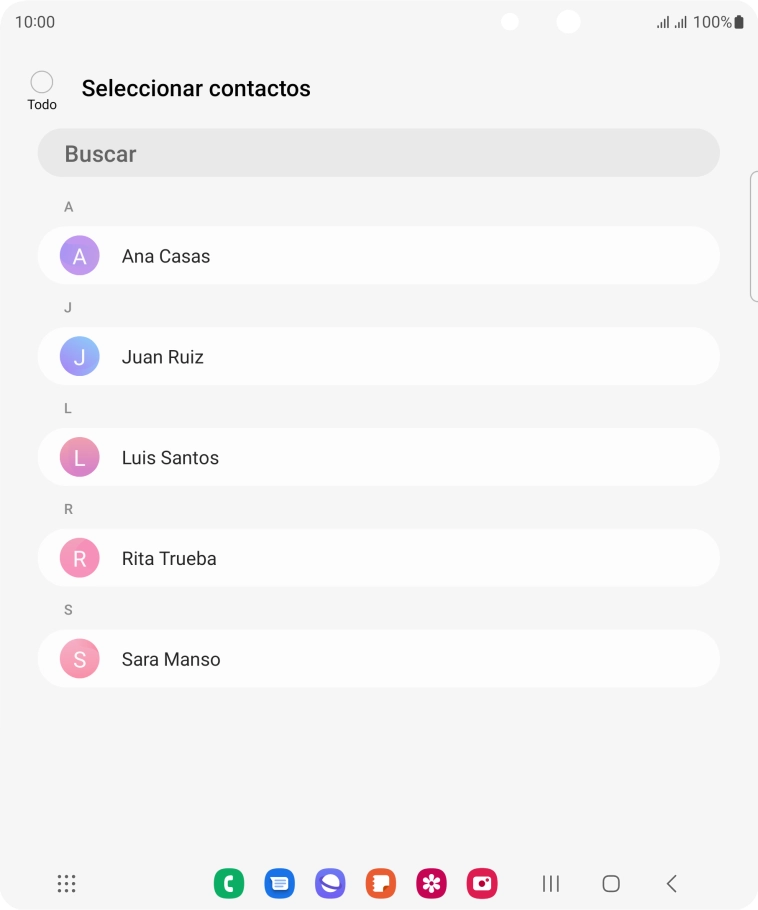This screenshot has width=758, height=910.
Task: Pick Rita Trueba contact entry
Action: [378, 558]
